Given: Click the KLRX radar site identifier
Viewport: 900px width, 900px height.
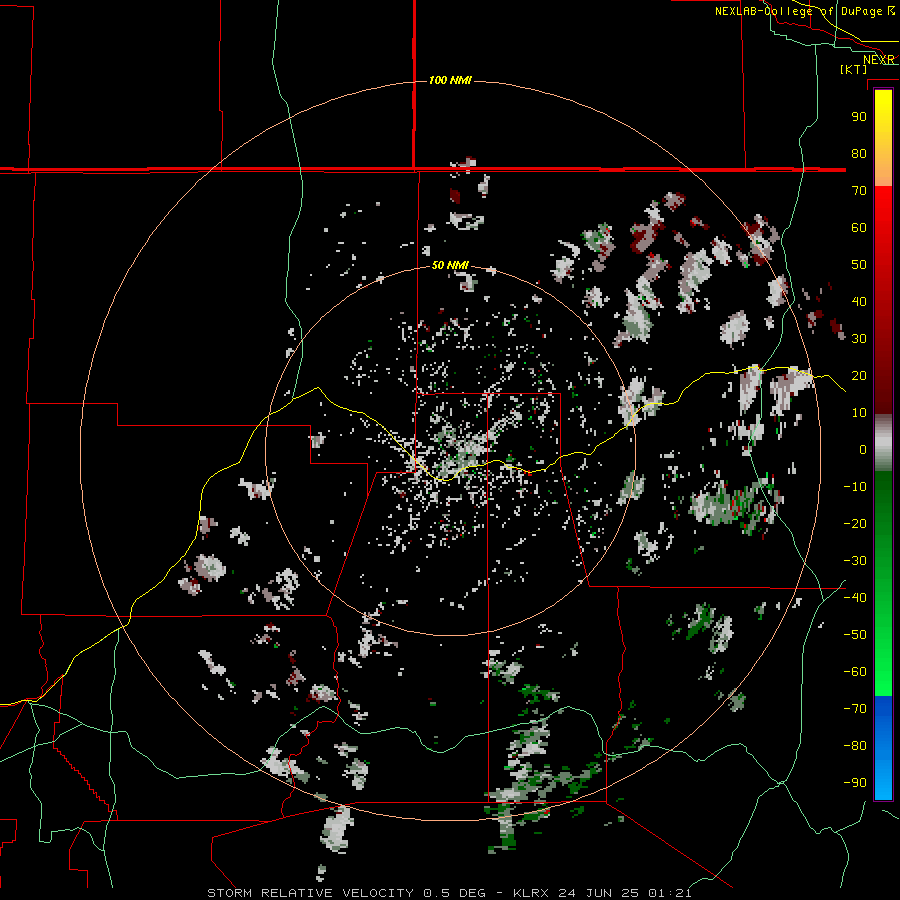Looking at the screenshot, I should click(532, 893).
